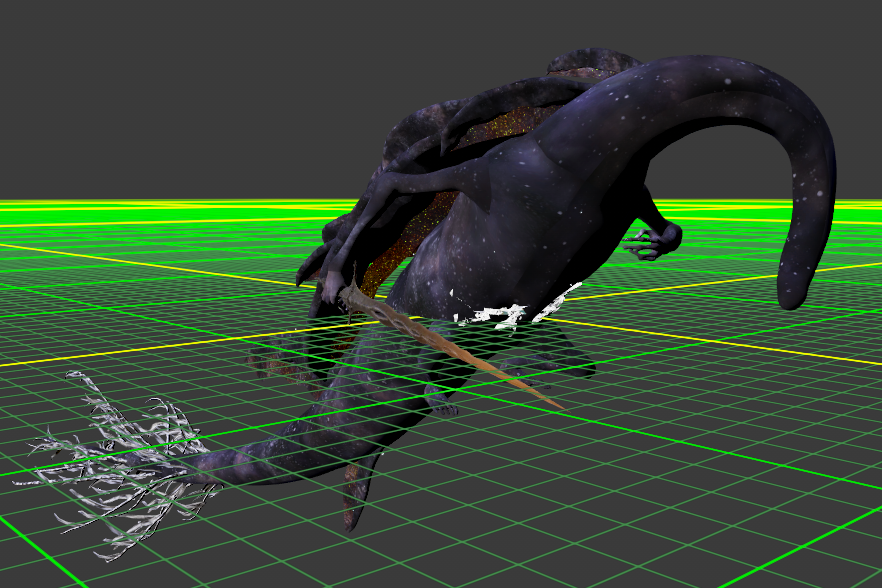This screenshot has height=588, width=882.
Task: Select the white fragment patch near the creature's waist
Action: 515,309
